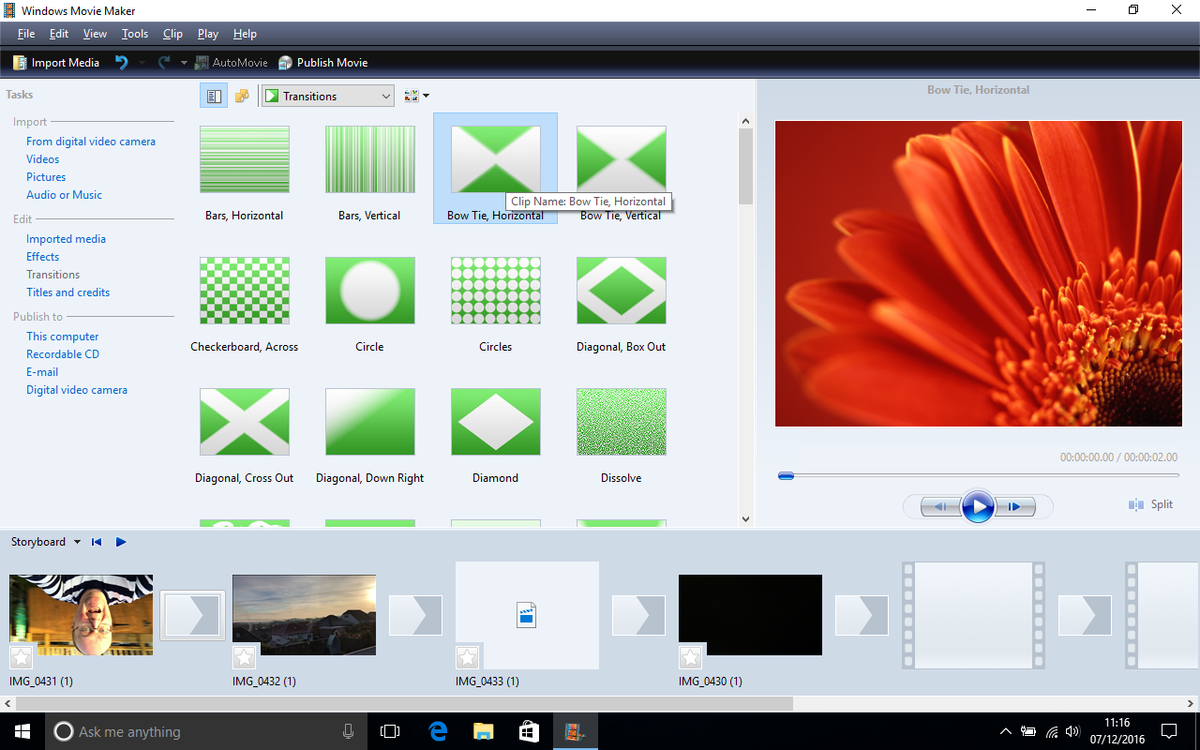Toggle the Collections pane icon
This screenshot has width=1200, height=750.
242,95
